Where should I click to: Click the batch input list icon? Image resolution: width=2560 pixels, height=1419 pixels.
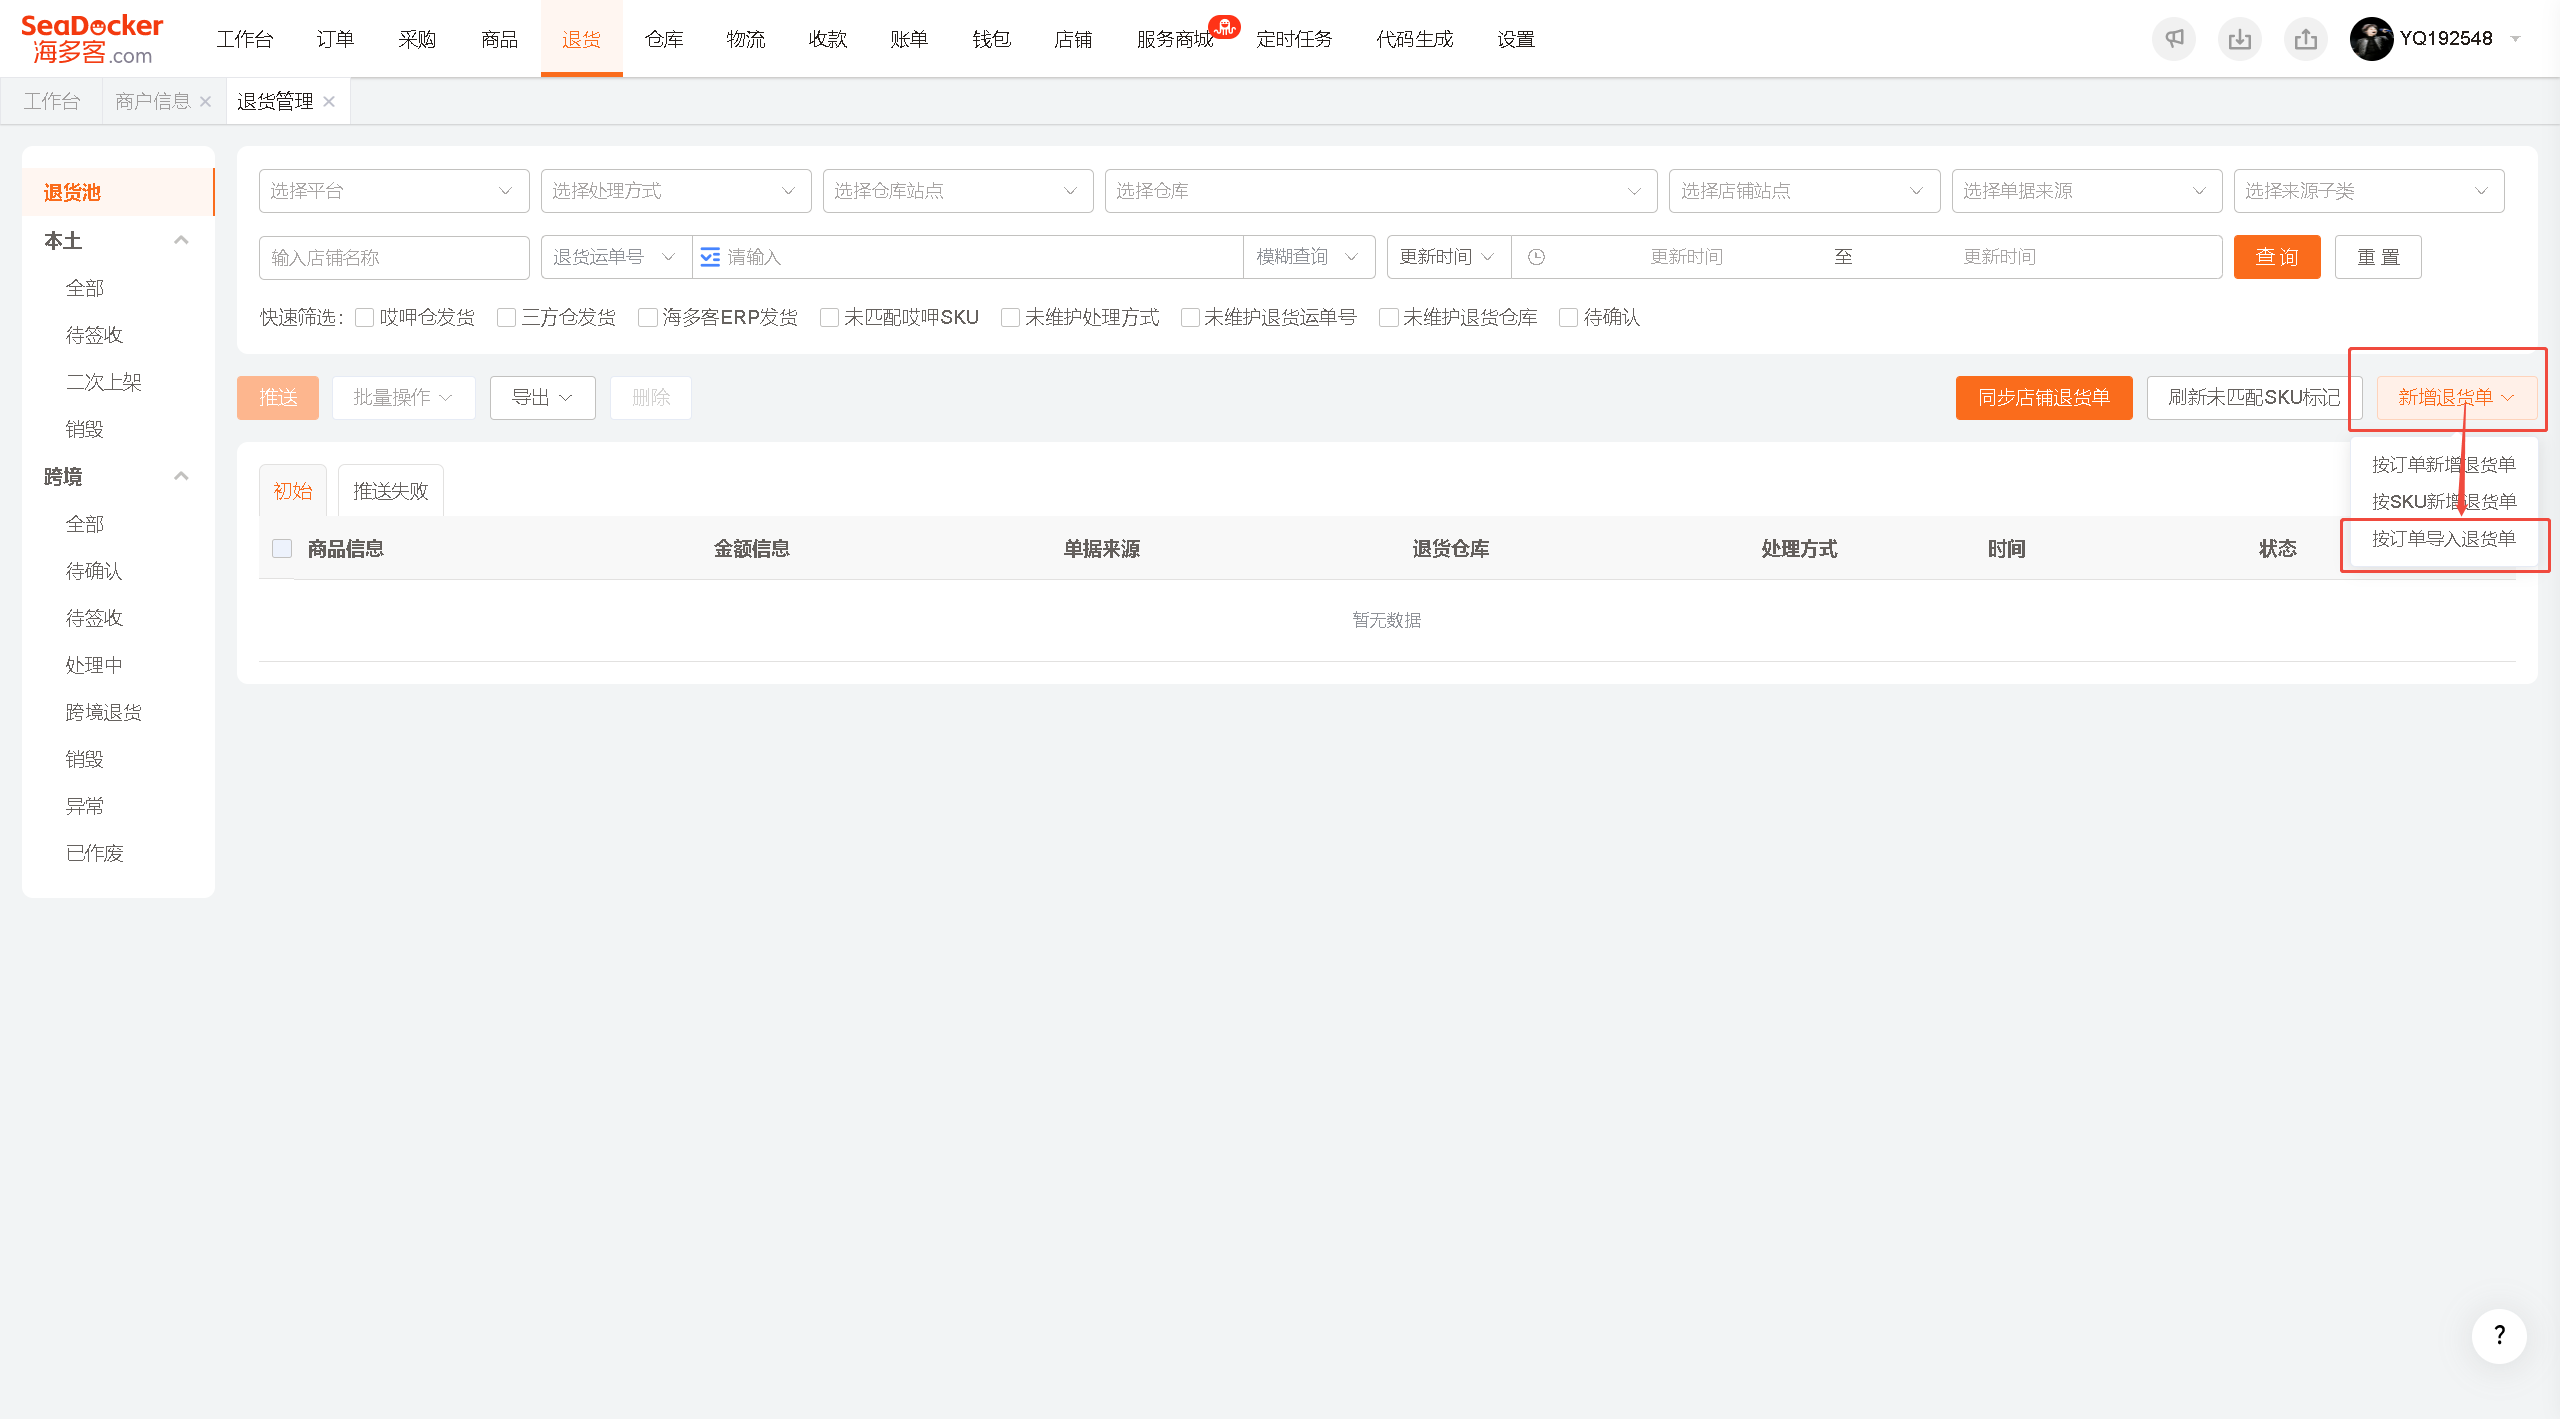tap(710, 257)
